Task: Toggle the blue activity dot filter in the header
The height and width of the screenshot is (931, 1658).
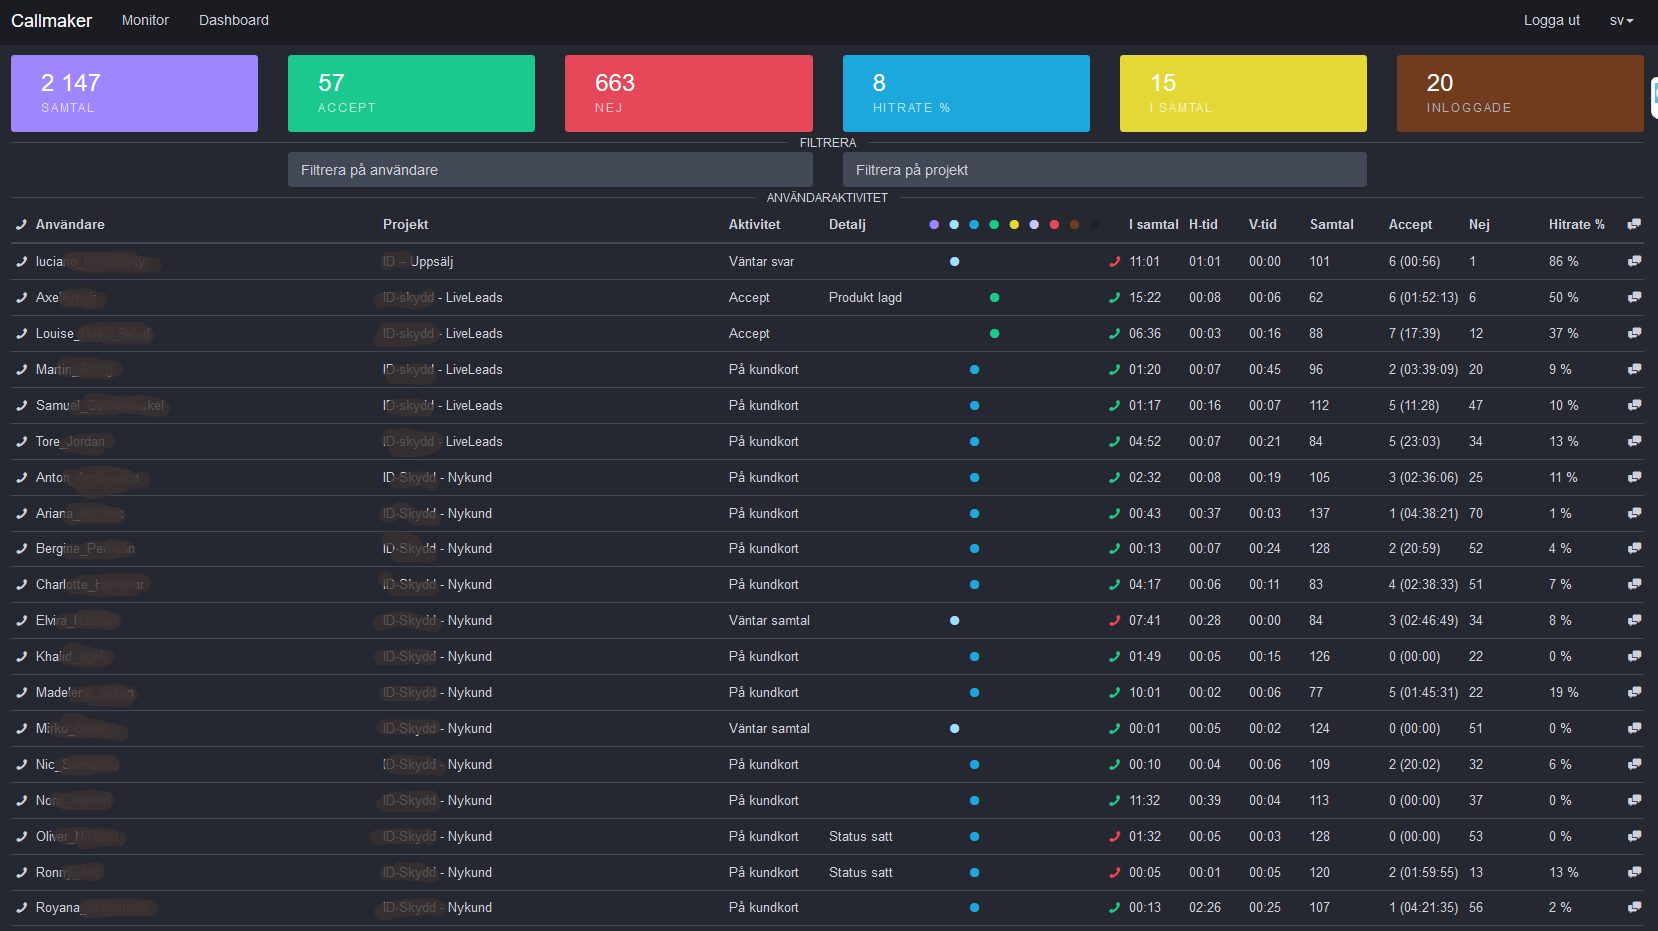Action: tap(974, 224)
